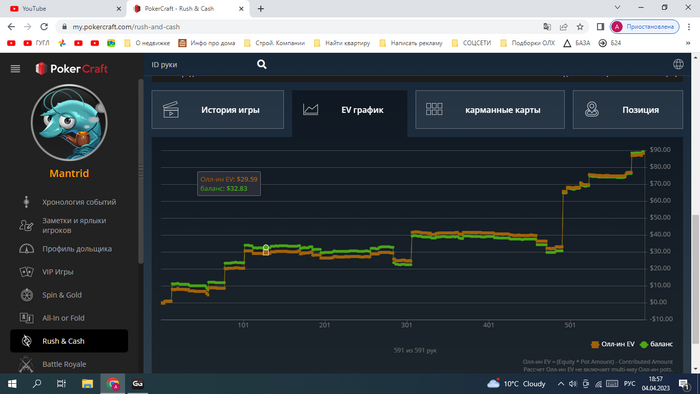
Task: Open the ГУГЛ bookmark
Action: 37,43
